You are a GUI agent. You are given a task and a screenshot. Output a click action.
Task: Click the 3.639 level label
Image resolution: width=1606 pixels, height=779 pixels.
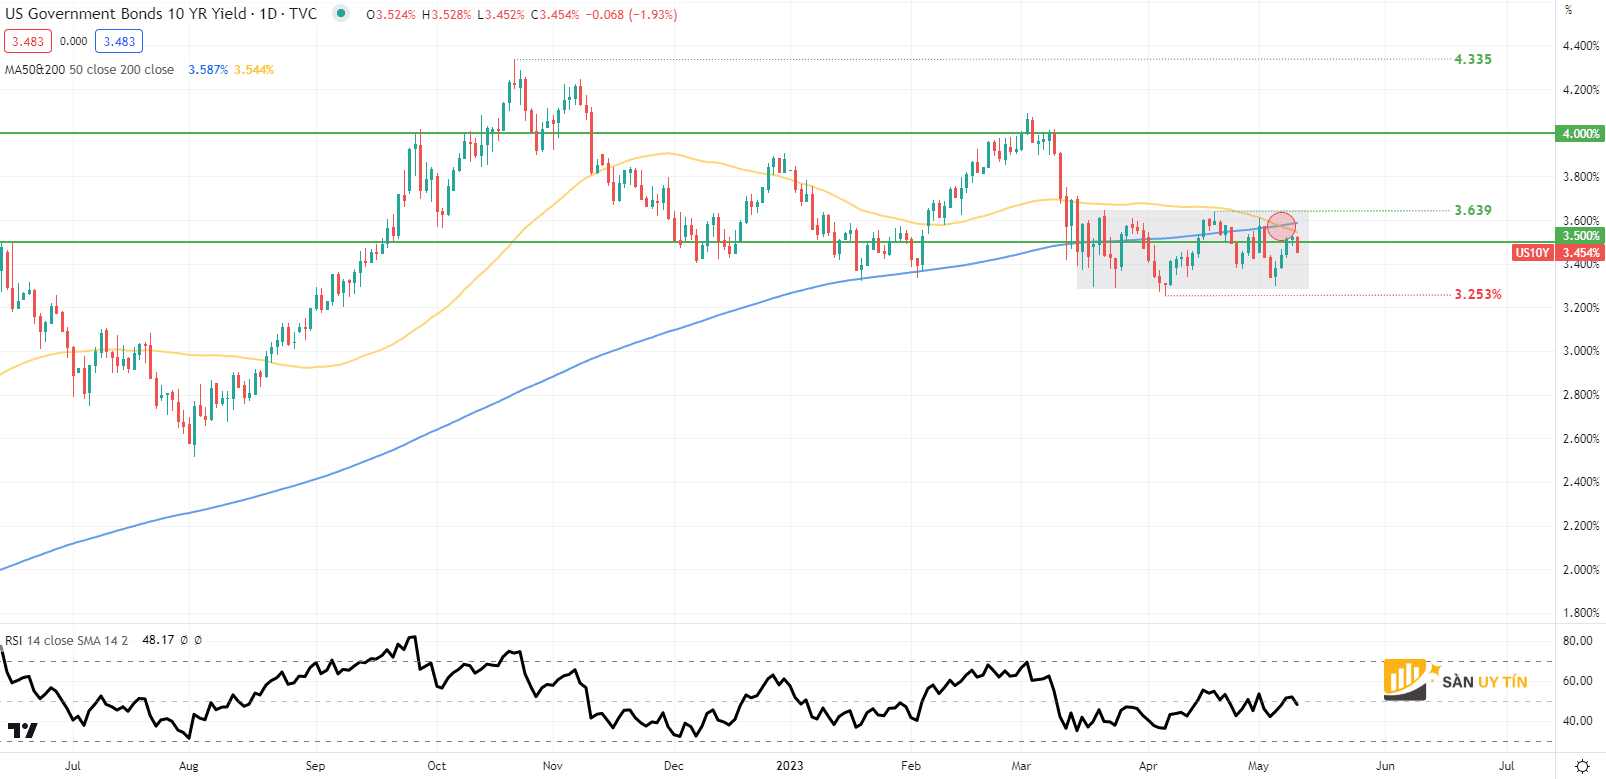(1472, 210)
